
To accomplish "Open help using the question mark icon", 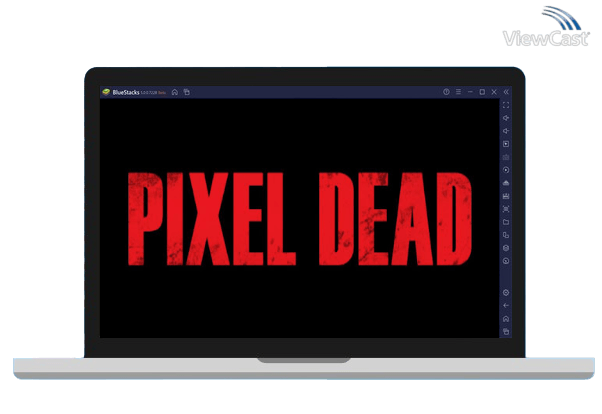I will (x=446, y=92).
